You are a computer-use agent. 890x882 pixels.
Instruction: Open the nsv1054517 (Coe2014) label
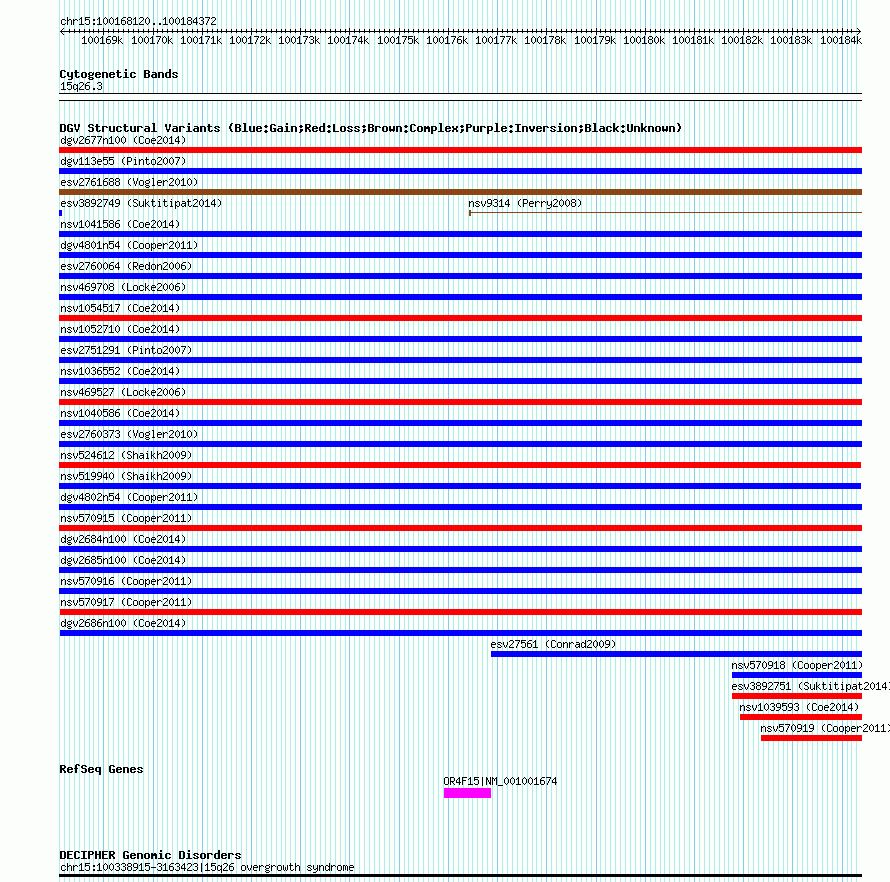pos(120,308)
